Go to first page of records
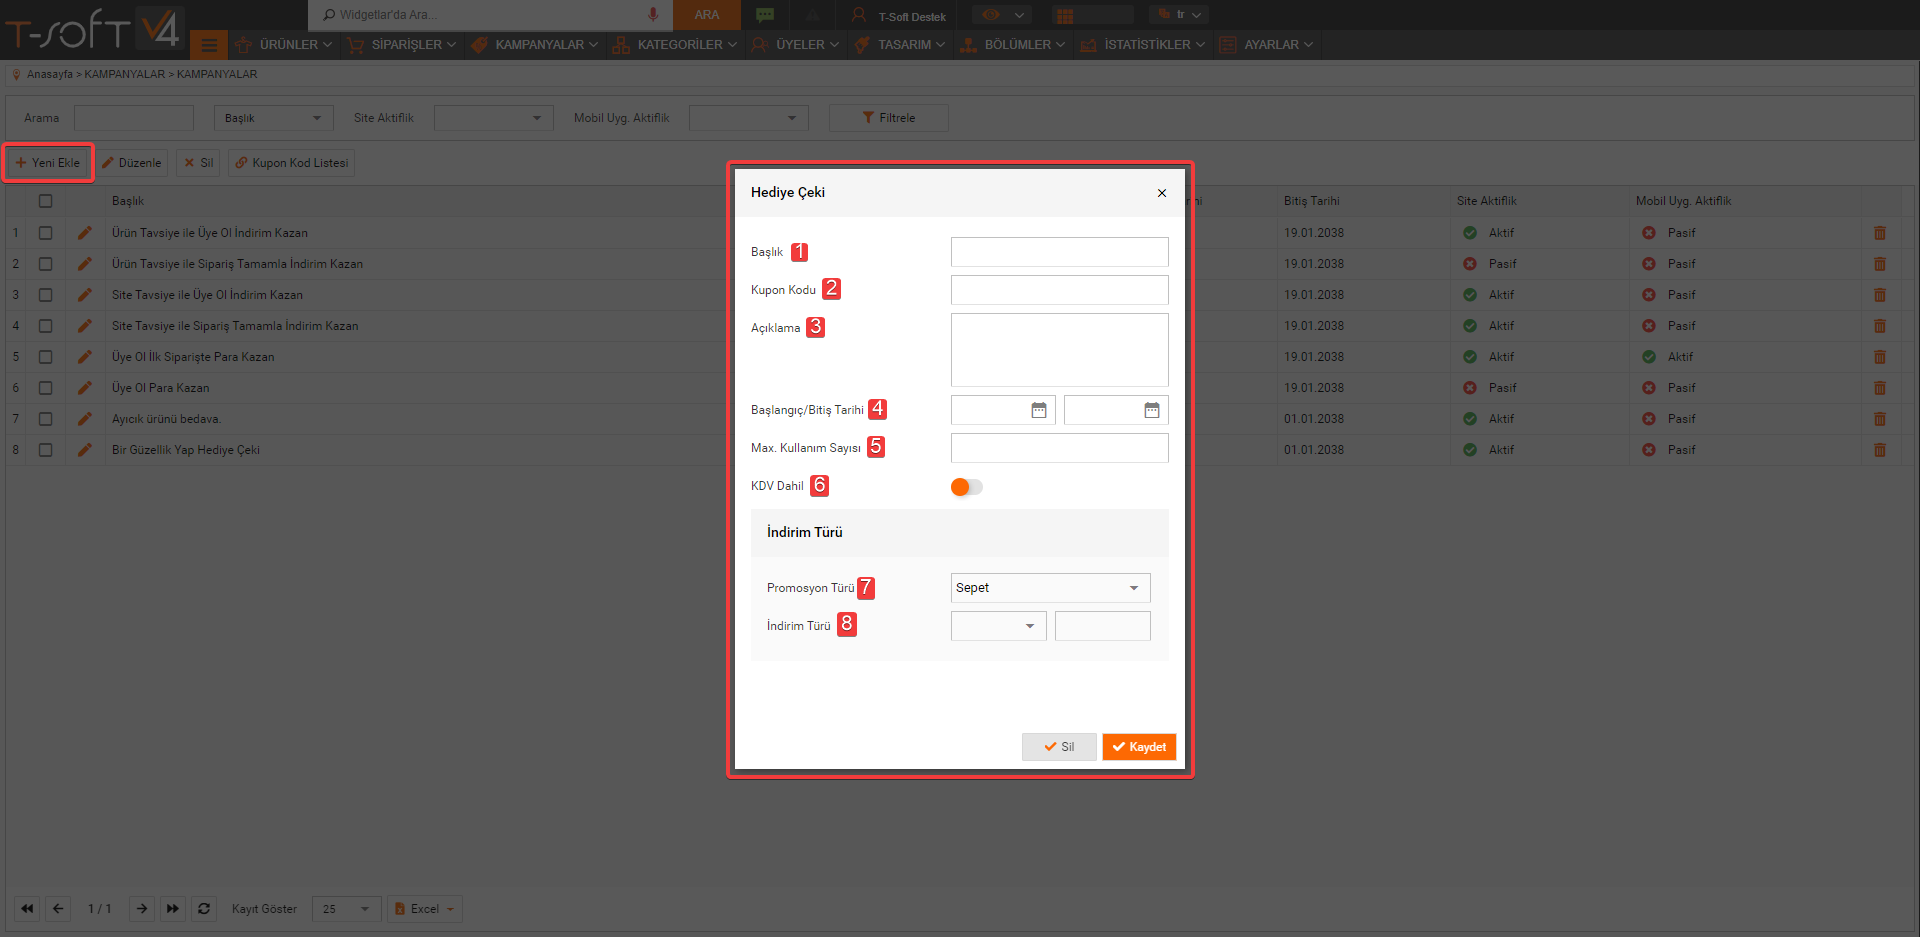This screenshot has width=1920, height=937. click(x=27, y=909)
